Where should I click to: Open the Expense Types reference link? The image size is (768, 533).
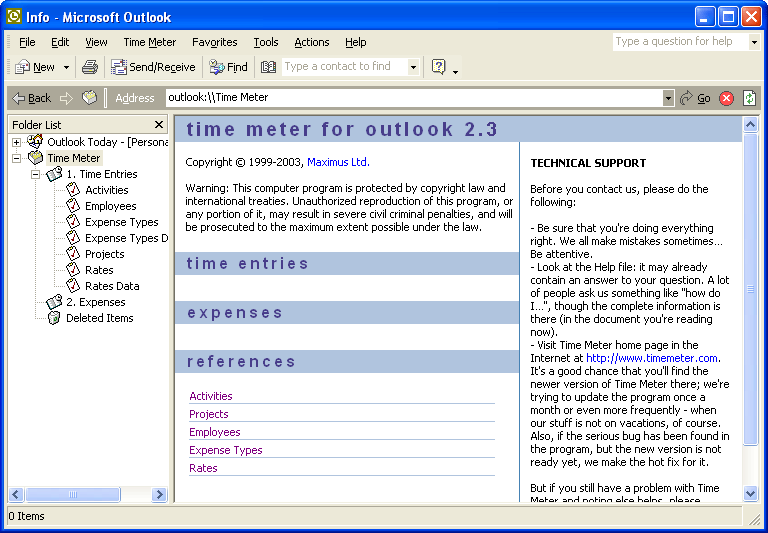pyautogui.click(x=226, y=450)
